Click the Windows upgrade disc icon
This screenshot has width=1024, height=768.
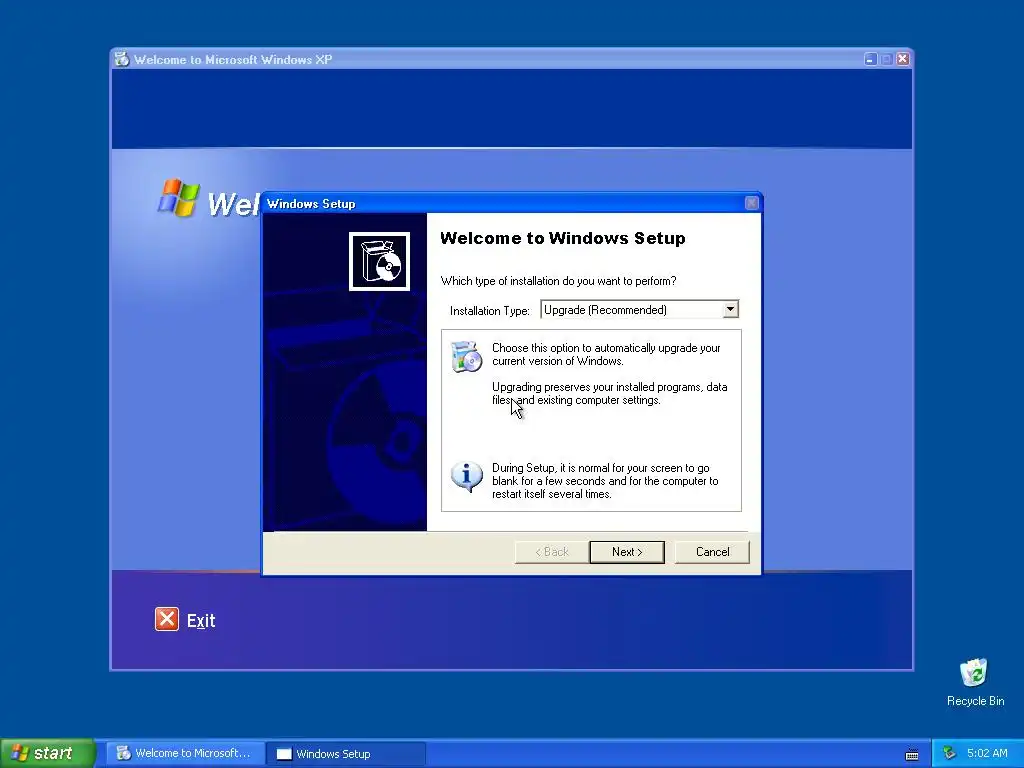point(466,357)
